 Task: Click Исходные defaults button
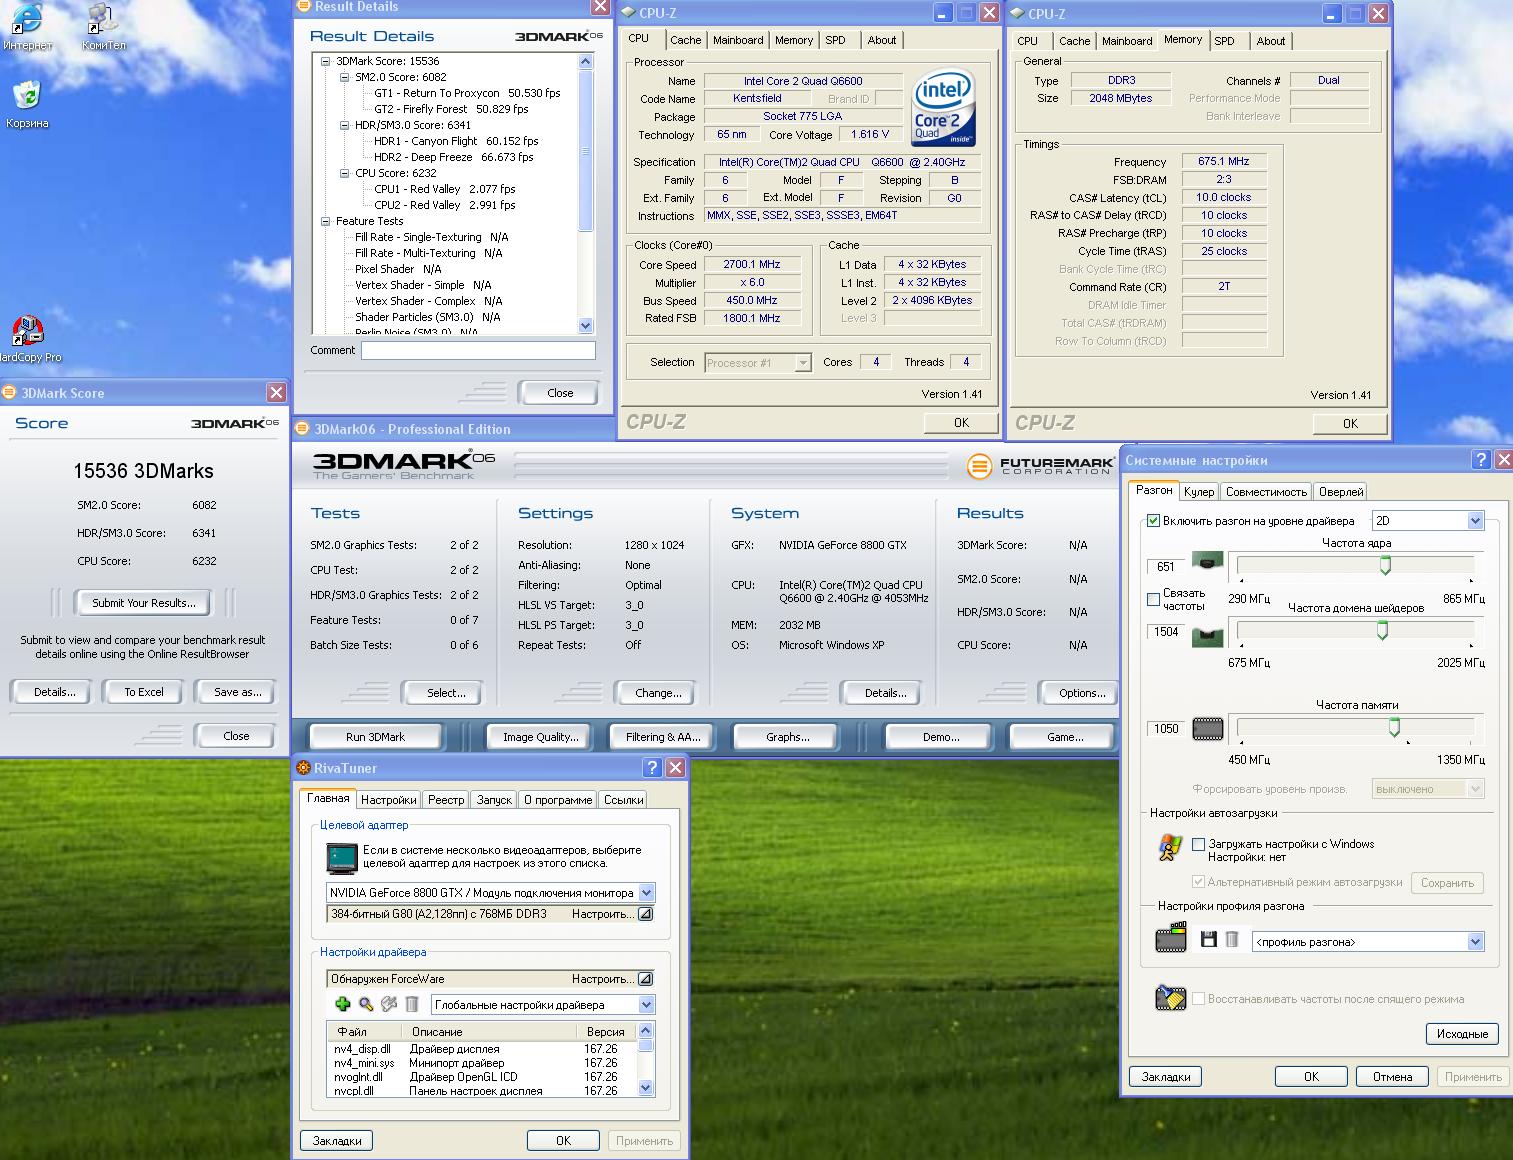(x=1462, y=1034)
